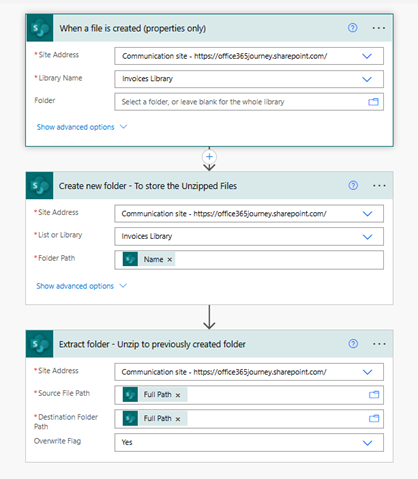Open ellipsis menu of 'Extract folder' action

379,344
